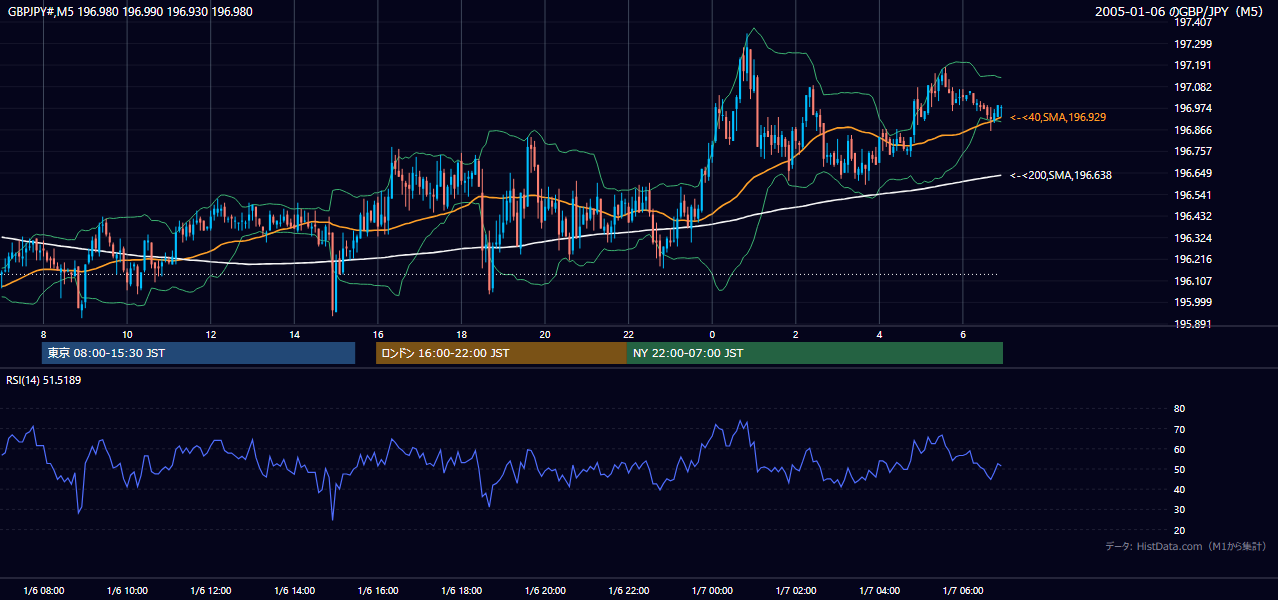The width and height of the screenshot is (1278, 600).
Task: Click hour tick 16 under the price chart
Action: [377, 334]
